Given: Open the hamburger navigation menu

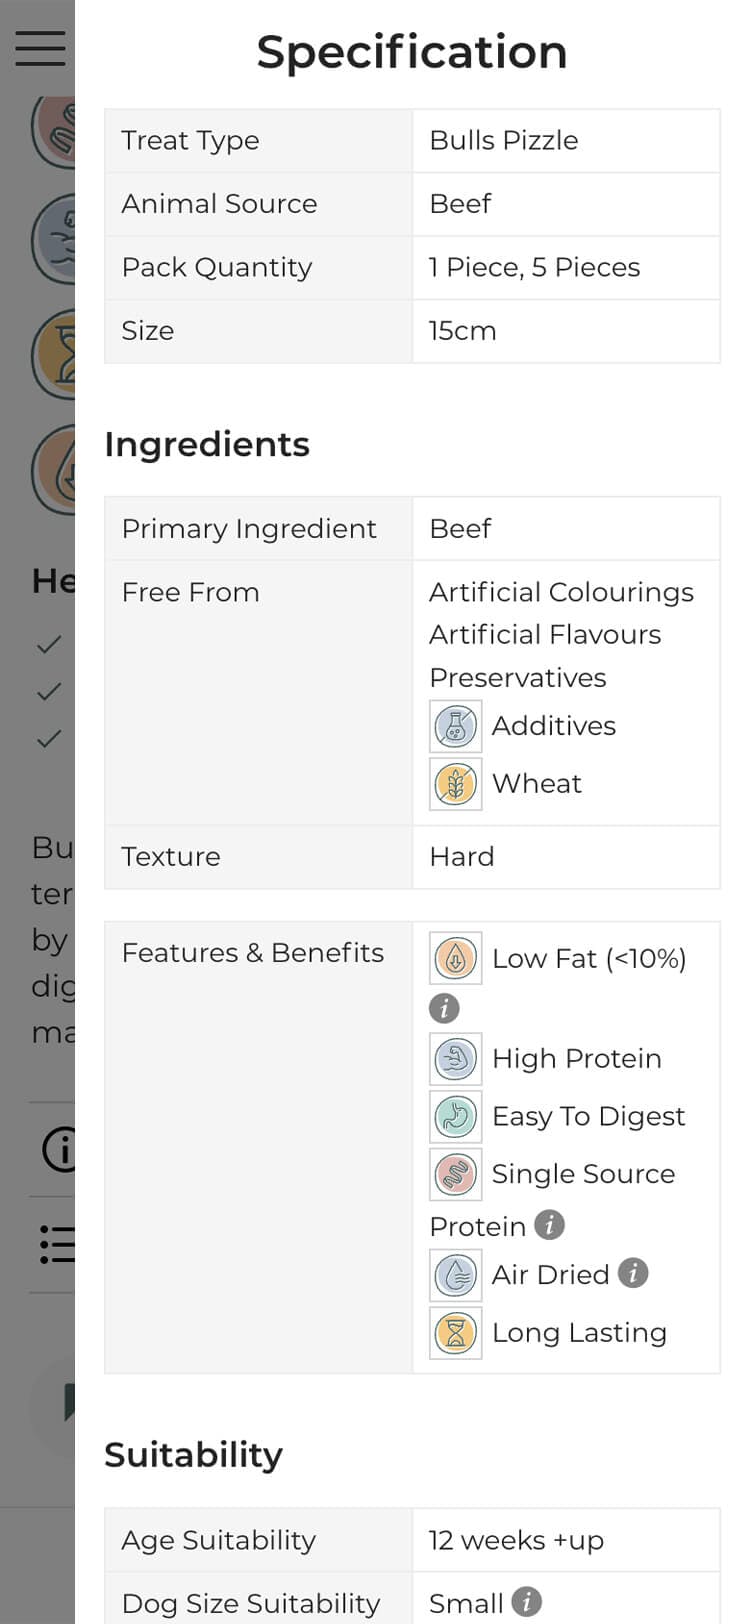Looking at the screenshot, I should (x=40, y=47).
